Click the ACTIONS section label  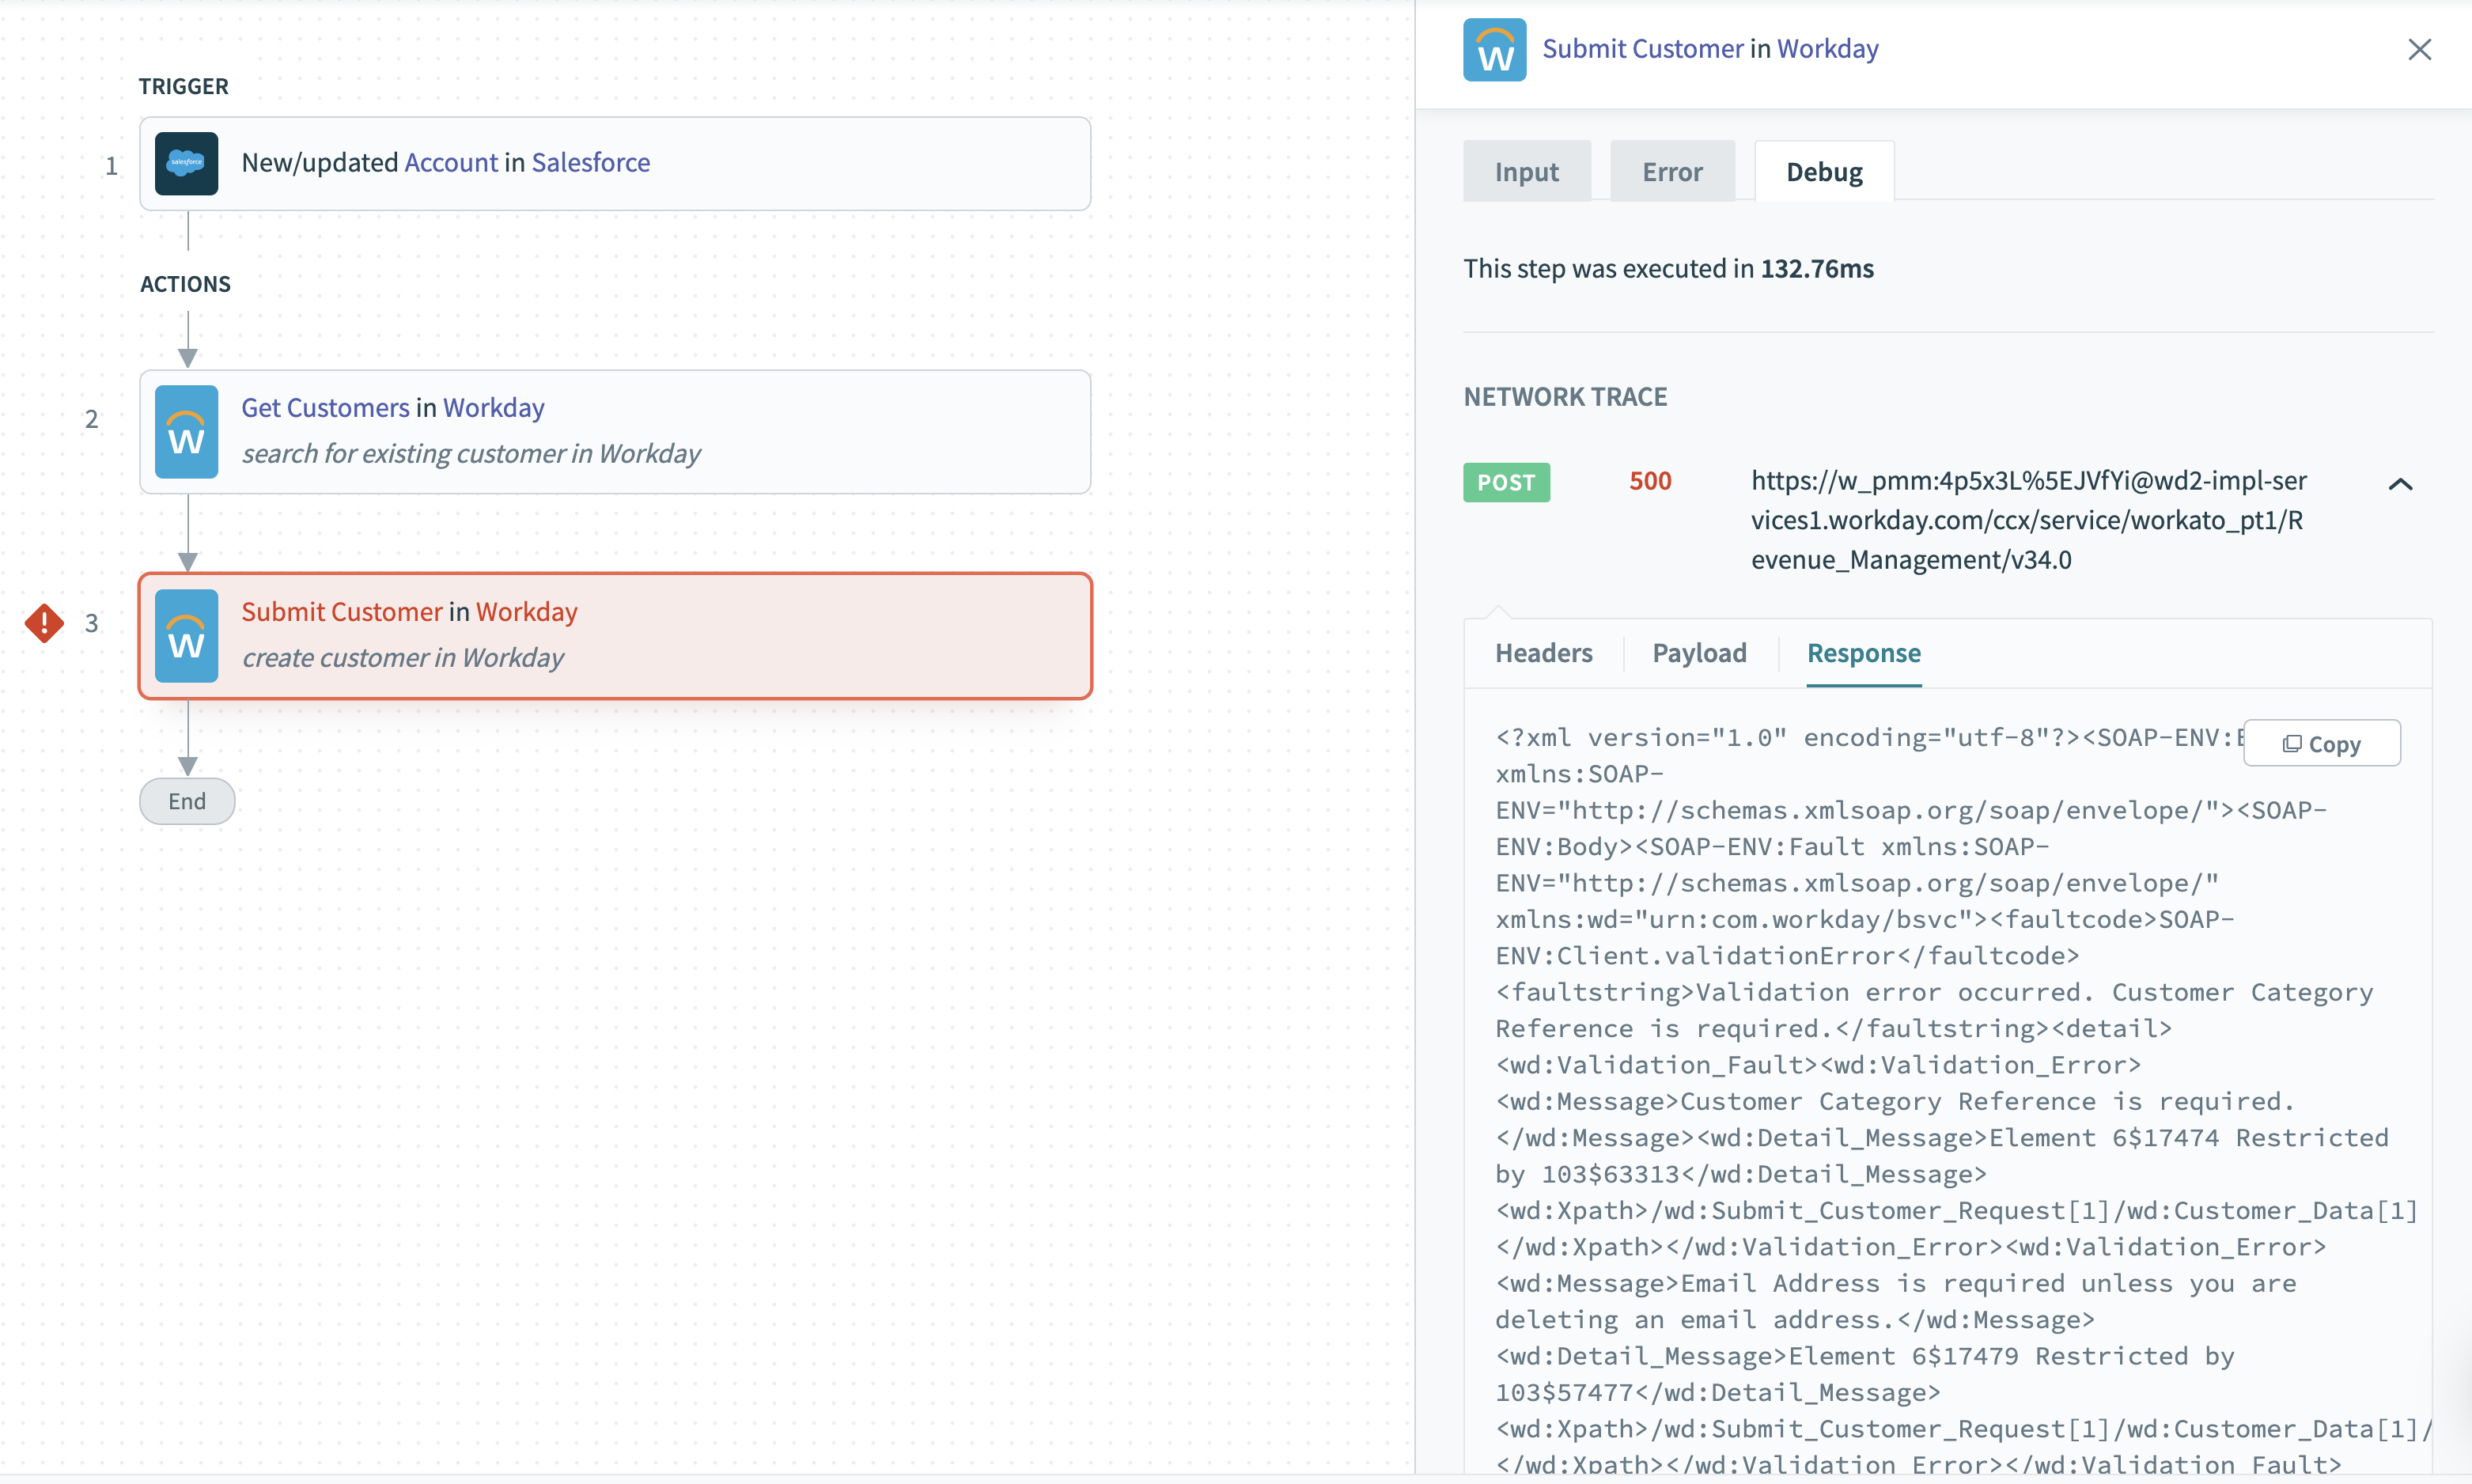185,284
